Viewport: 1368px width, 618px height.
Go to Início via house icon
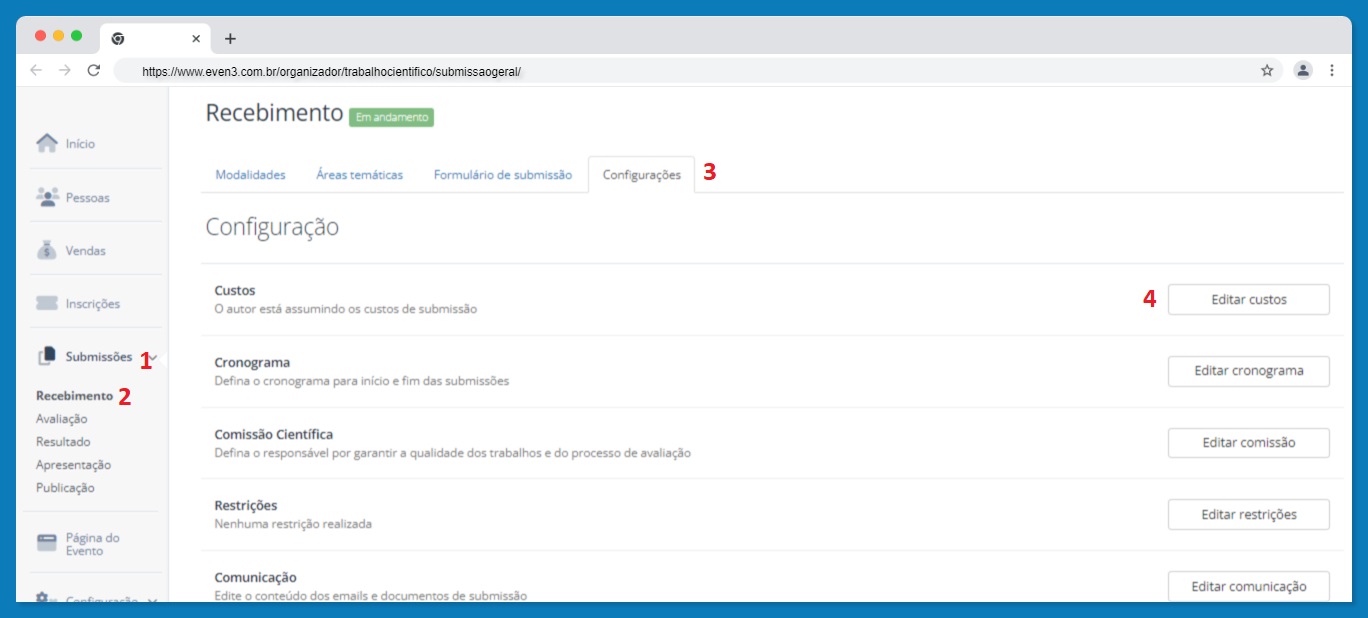coord(47,143)
